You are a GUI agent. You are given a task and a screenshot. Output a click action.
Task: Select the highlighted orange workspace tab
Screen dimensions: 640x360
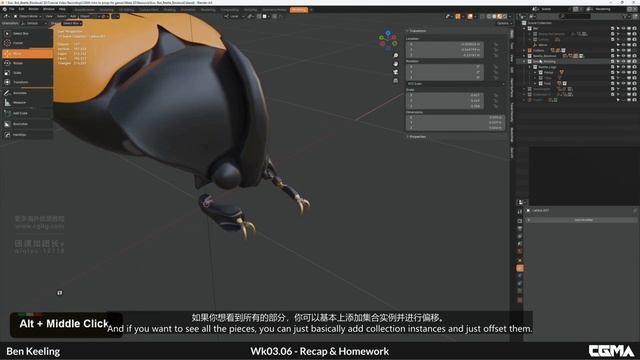pos(299,9)
